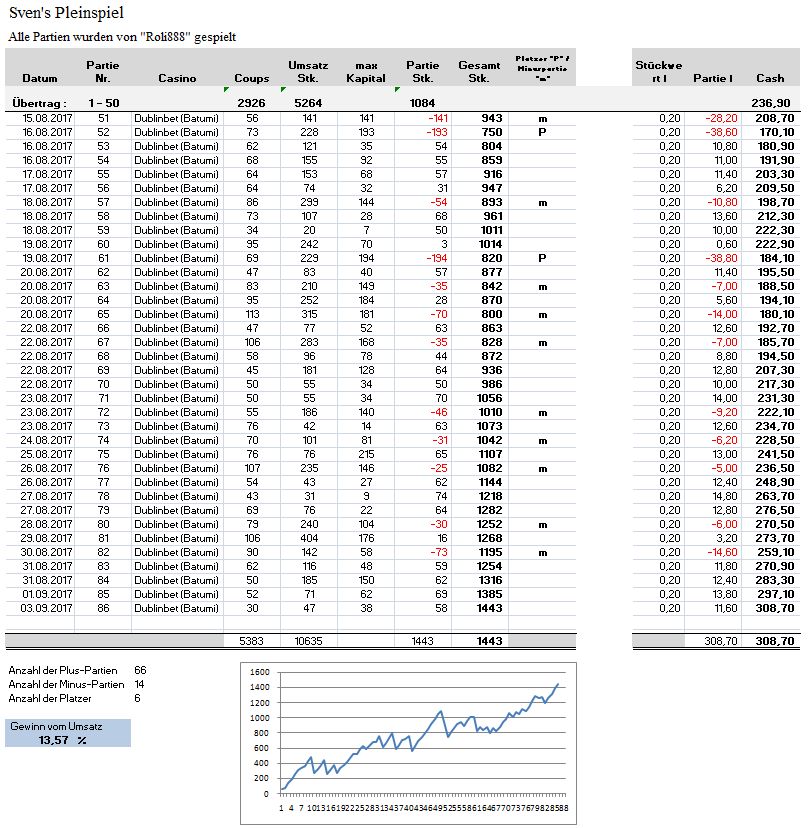Click the P marker in Partie 61 row
This screenshot has width=810, height=828.
[x=541, y=257]
